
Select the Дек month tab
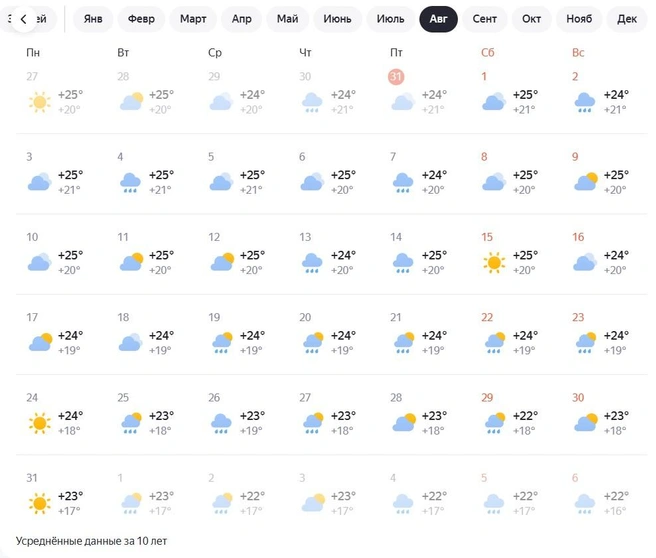[x=627, y=19]
